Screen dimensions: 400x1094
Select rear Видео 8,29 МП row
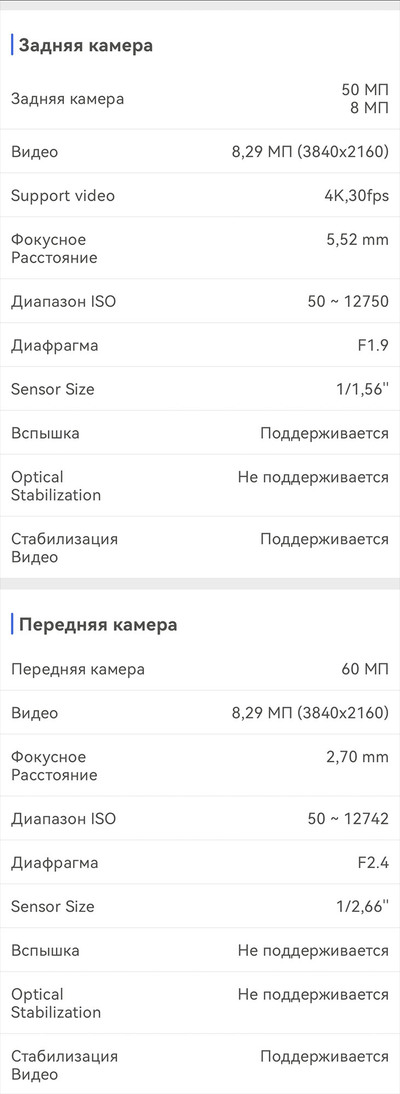pos(200,151)
